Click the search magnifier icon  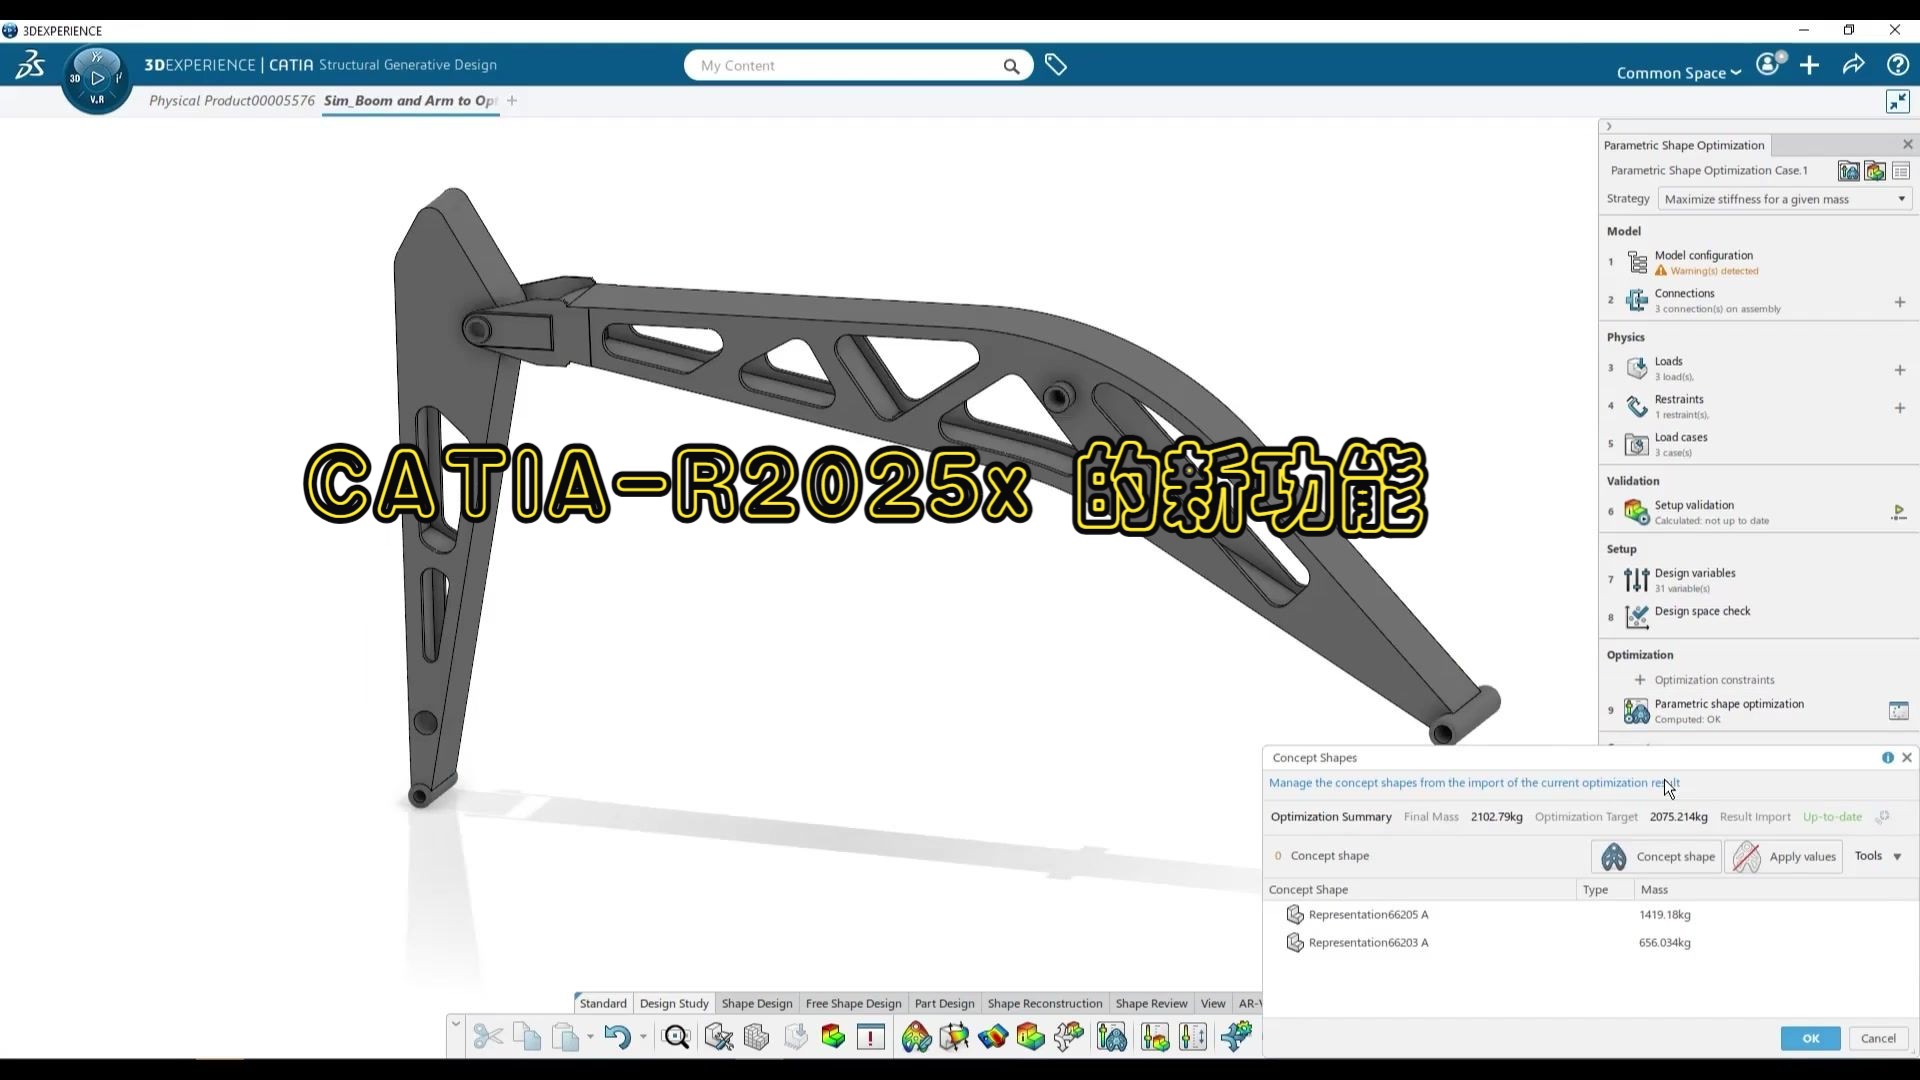[x=1011, y=66]
